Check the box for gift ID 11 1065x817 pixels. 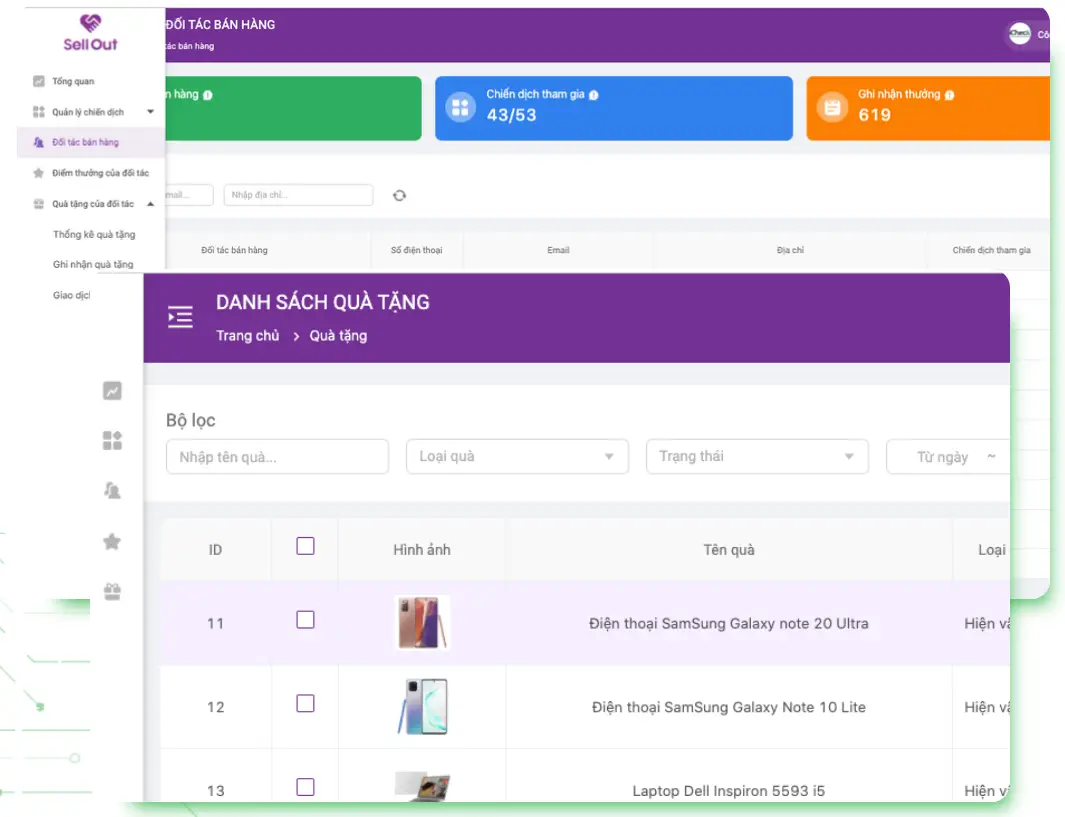pyautogui.click(x=306, y=620)
